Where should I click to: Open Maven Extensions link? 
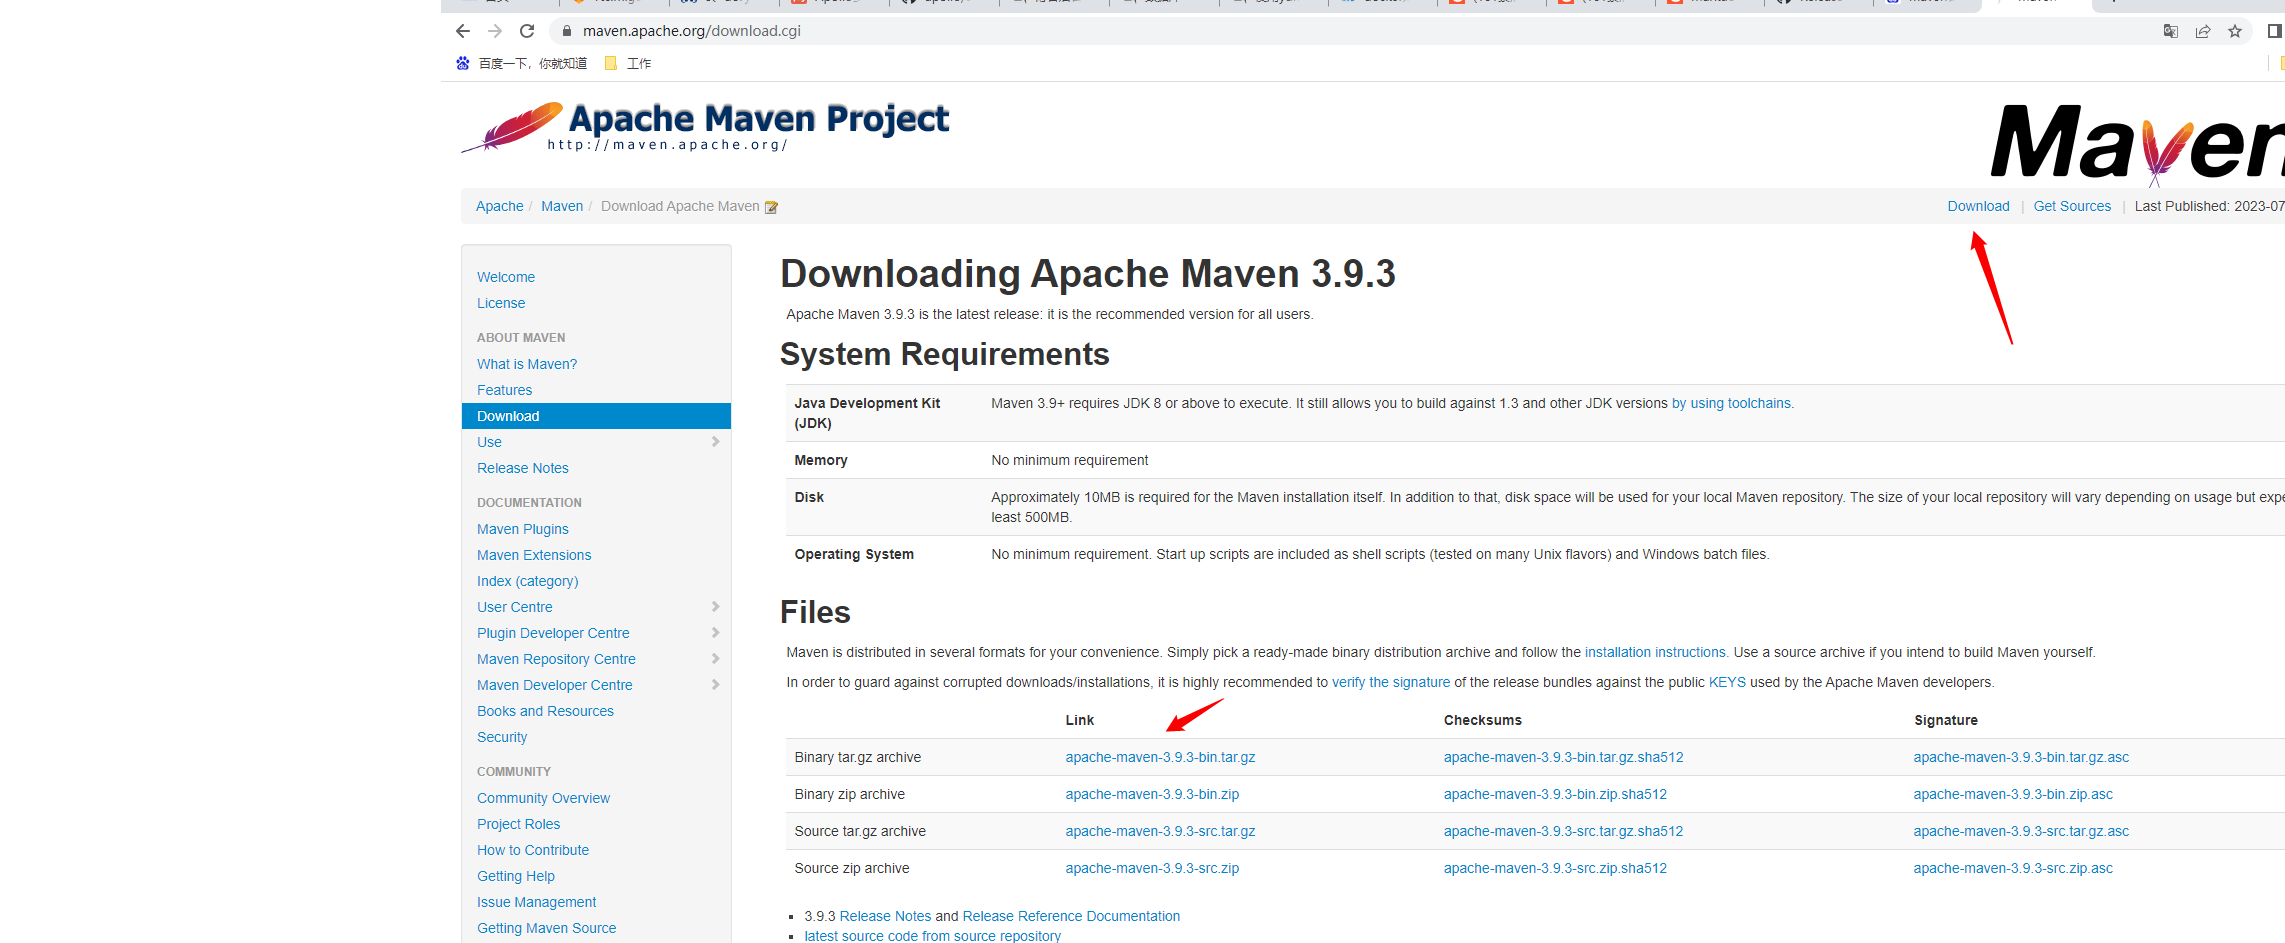(x=534, y=555)
